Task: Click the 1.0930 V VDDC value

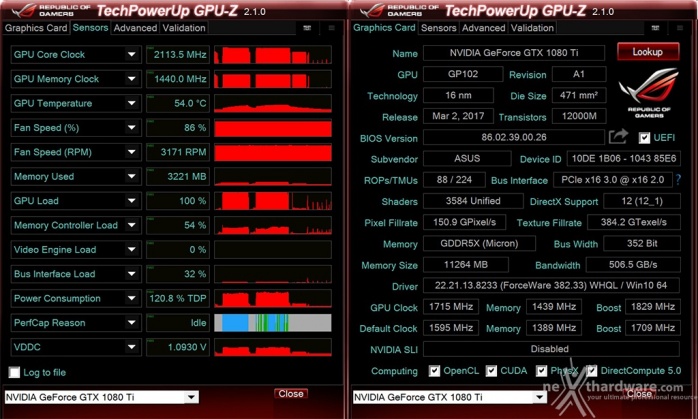Action: pos(178,347)
